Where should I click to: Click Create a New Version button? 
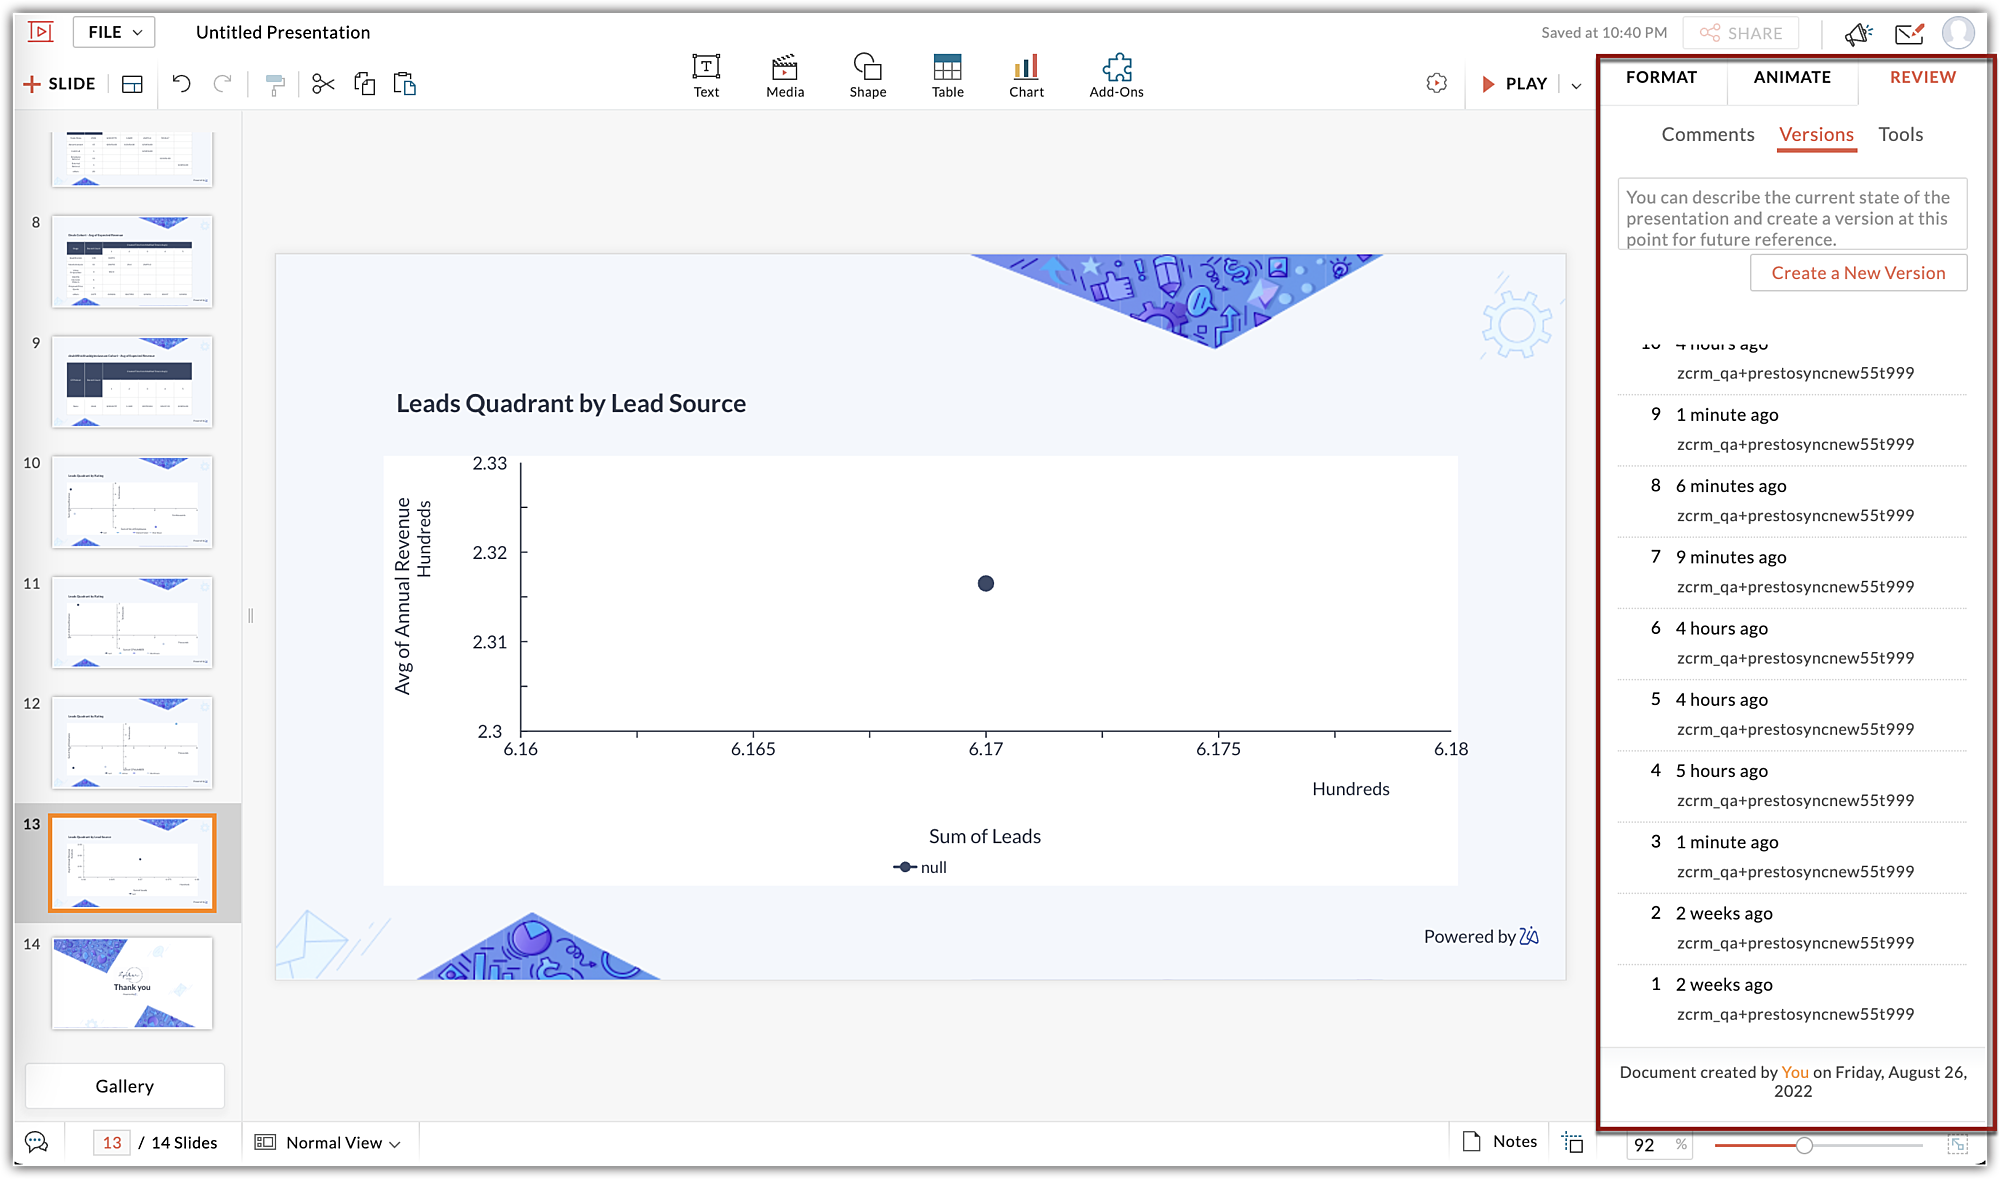(1858, 273)
